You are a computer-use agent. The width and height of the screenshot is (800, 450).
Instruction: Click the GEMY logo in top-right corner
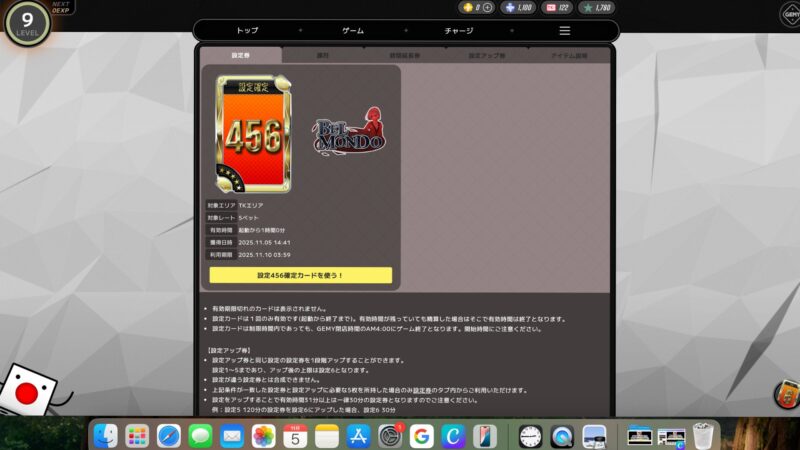coord(790,13)
